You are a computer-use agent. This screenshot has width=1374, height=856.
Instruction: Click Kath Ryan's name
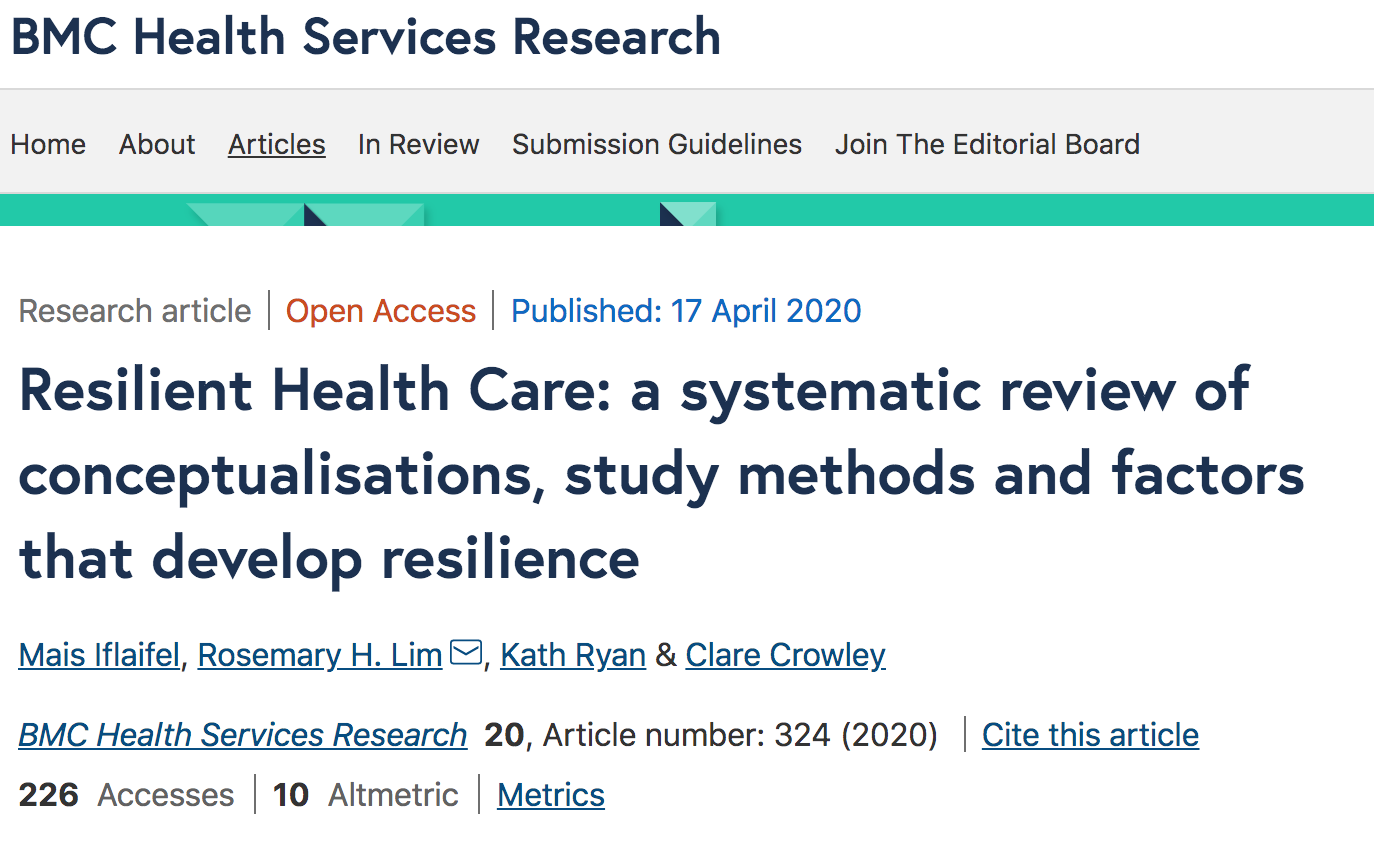coord(572,654)
